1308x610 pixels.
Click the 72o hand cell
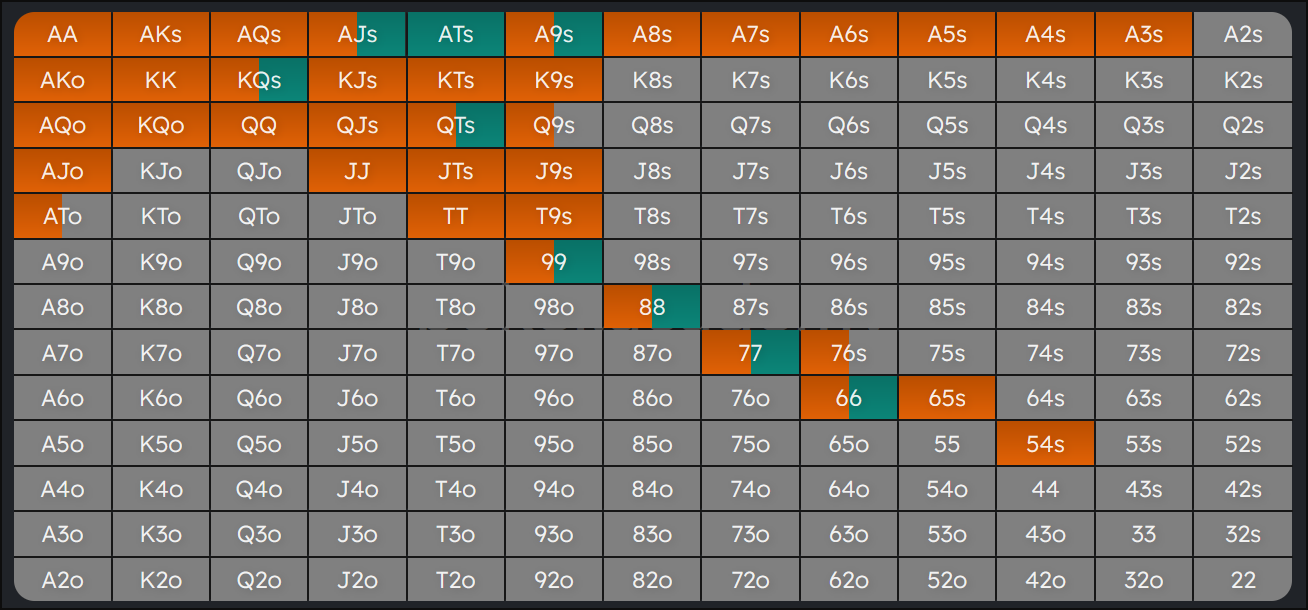point(750,580)
